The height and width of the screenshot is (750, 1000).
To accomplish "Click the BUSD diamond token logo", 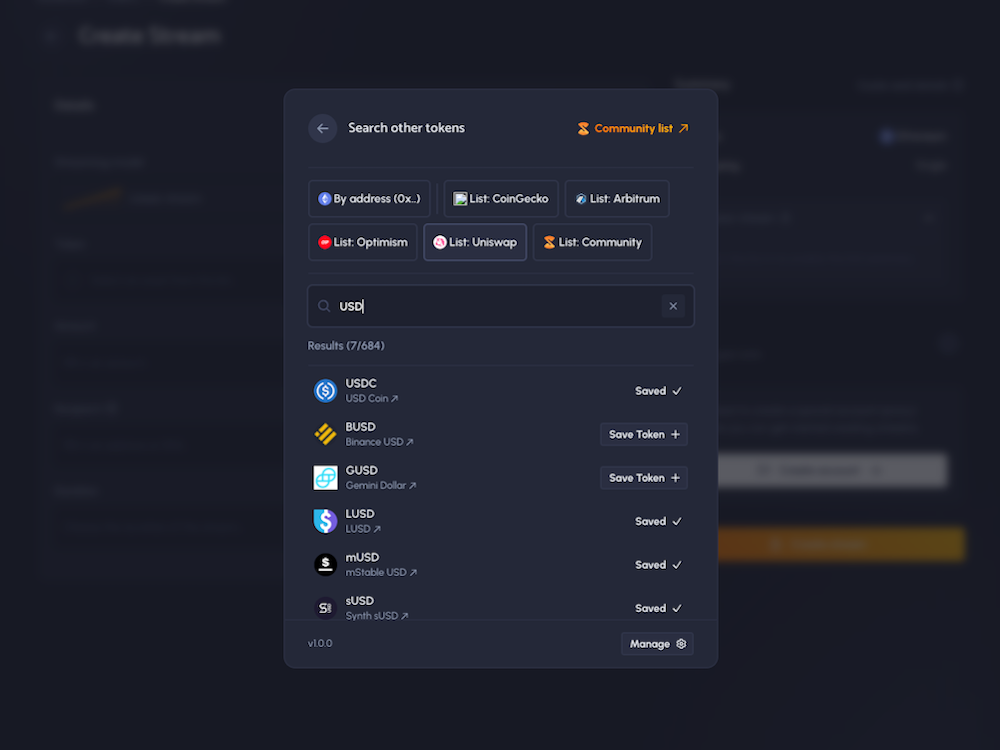I will 324,434.
